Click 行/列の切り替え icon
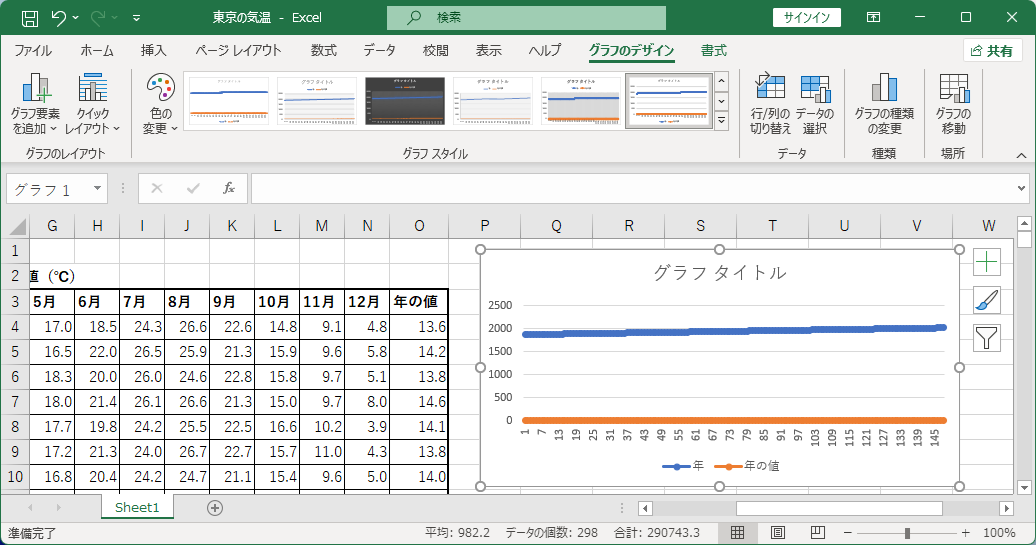Image resolution: width=1036 pixels, height=545 pixels. coord(770,104)
